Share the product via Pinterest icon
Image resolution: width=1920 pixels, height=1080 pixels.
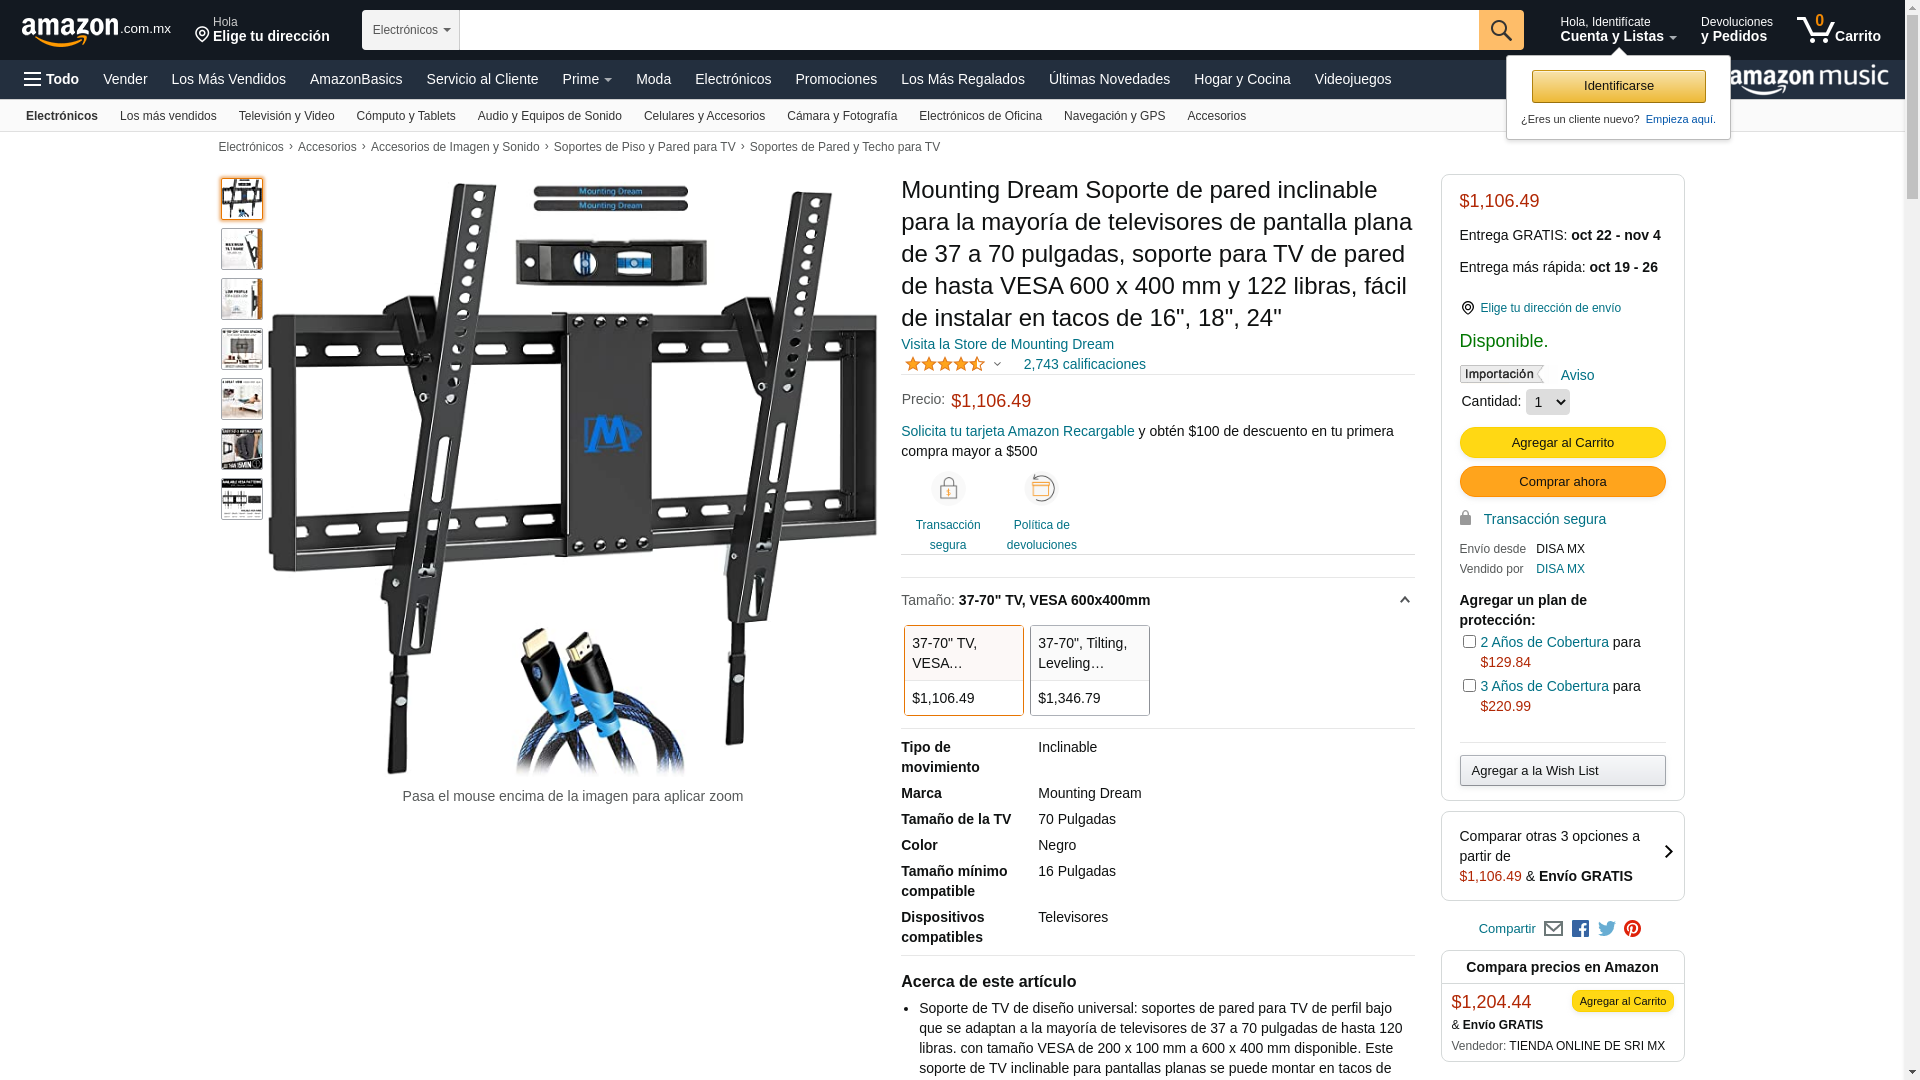pos(1632,929)
